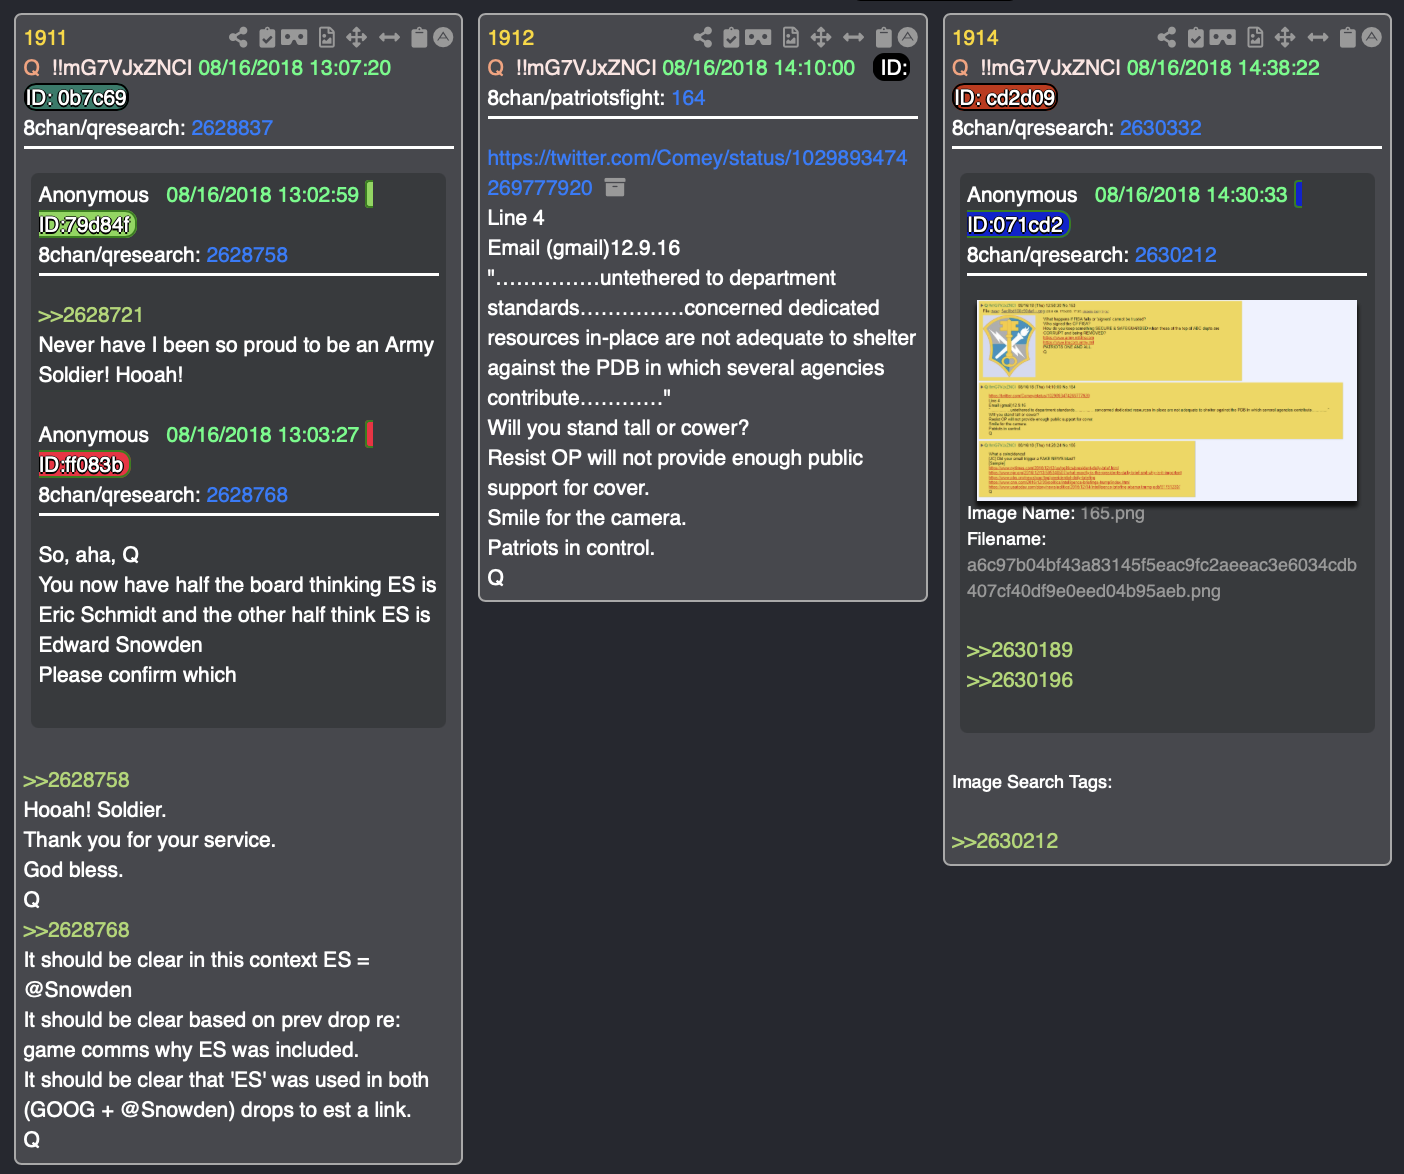Screen dimensions: 1404x1174
Task: Open qresearch post link 2628837
Action: 232,128
